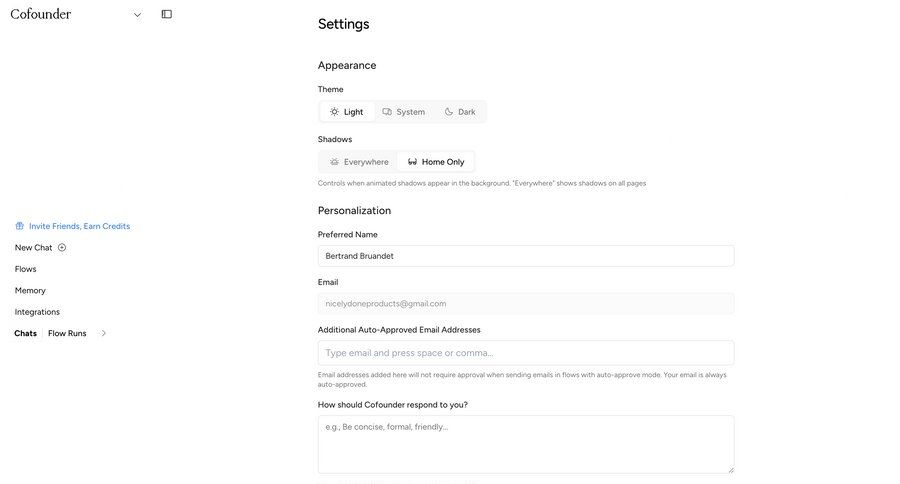Click the Home Only shadows icon

(412, 162)
